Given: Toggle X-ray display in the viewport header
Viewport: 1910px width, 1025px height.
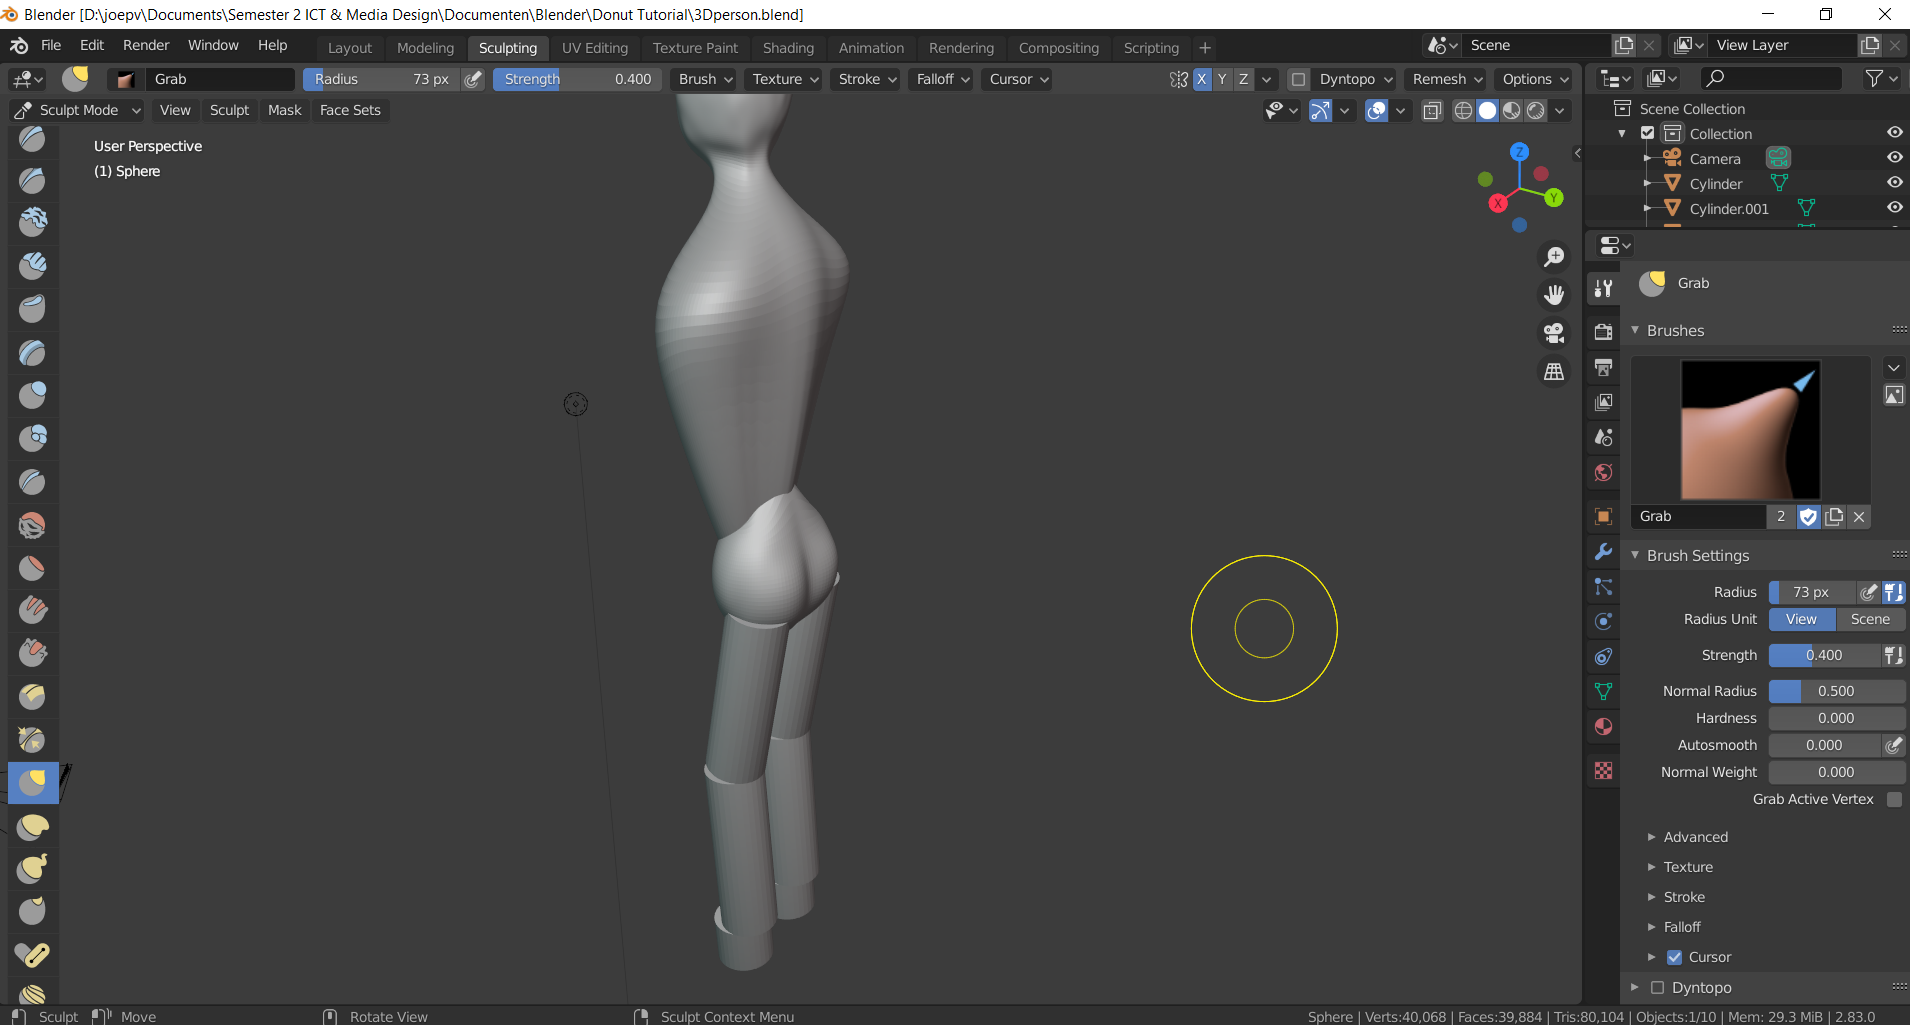Looking at the screenshot, I should (x=1432, y=111).
